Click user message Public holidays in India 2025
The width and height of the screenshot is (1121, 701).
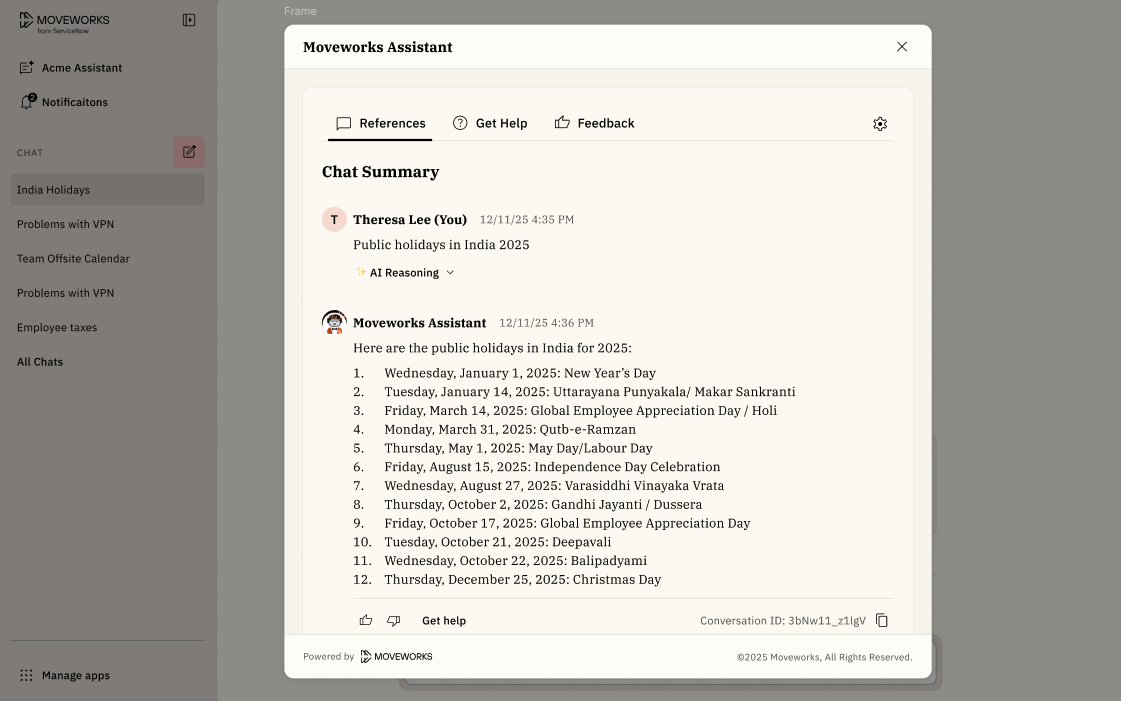click(x=441, y=245)
